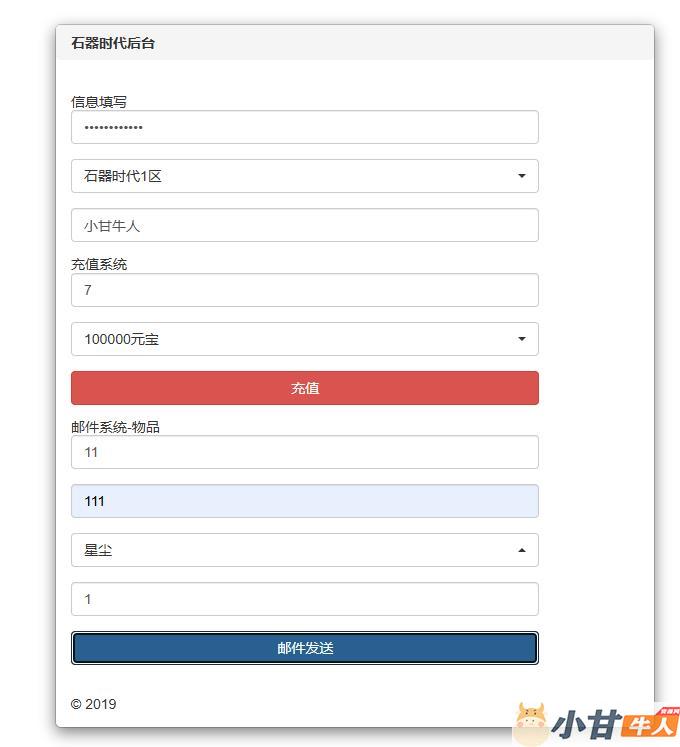Focus the masked password field

pos(304,127)
